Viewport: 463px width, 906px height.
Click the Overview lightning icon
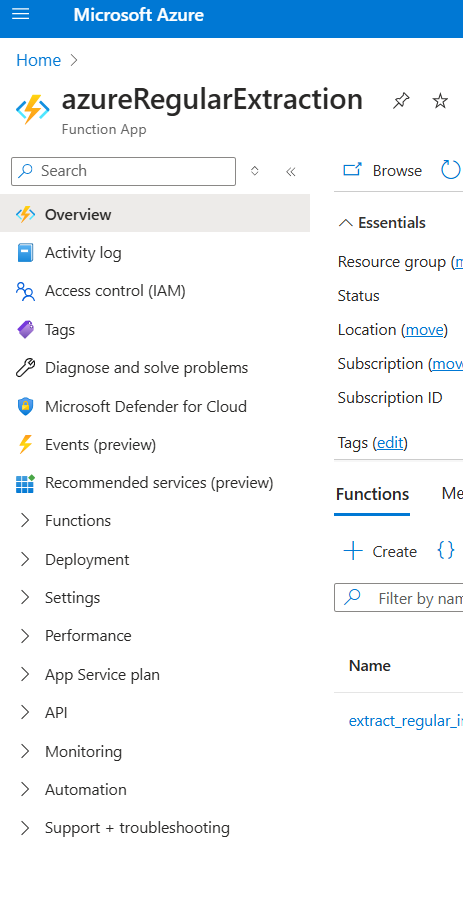tap(25, 214)
